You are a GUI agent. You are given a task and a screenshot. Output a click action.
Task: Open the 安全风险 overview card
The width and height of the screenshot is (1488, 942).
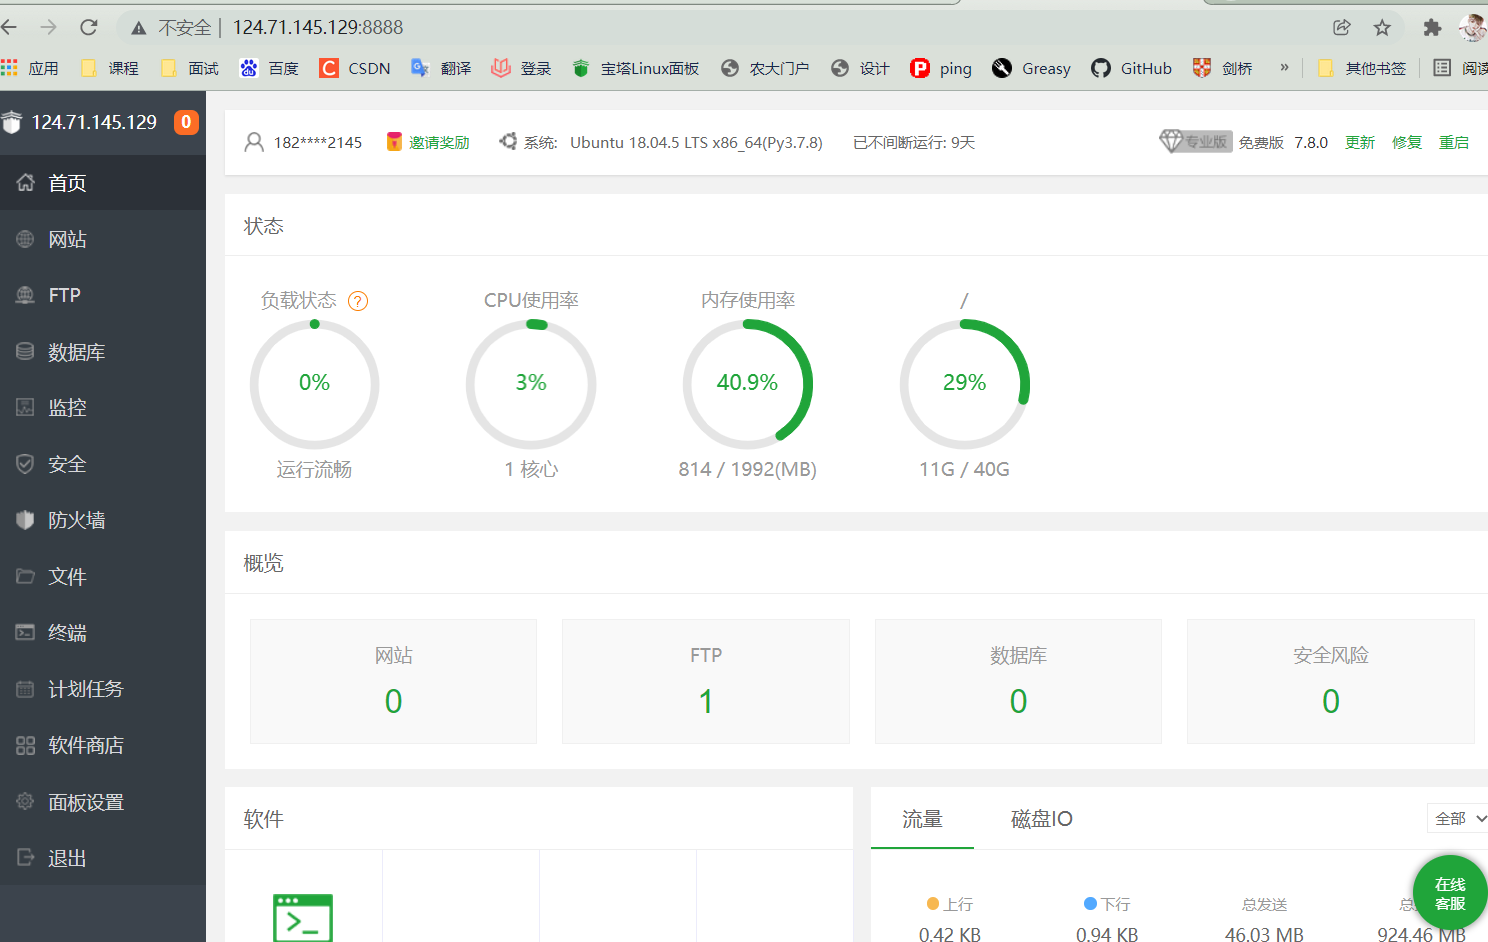click(1331, 681)
